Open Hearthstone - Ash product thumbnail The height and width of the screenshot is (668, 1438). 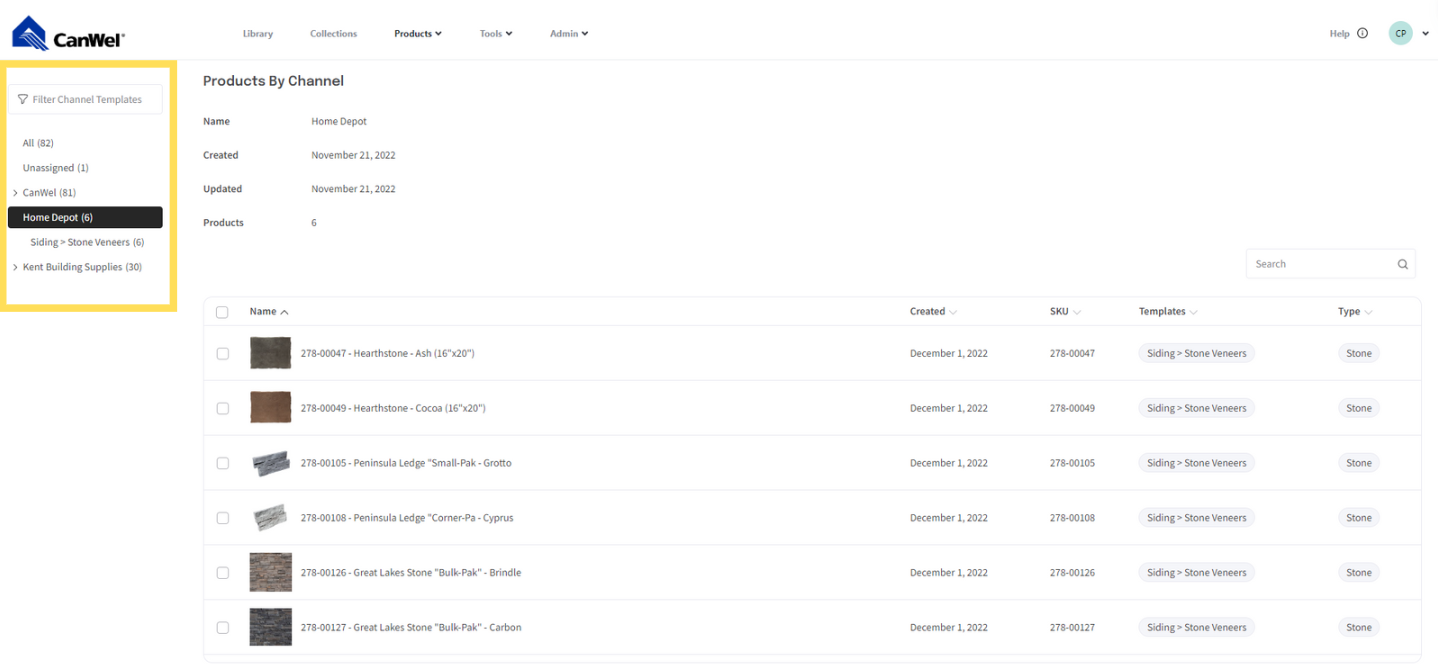(270, 353)
